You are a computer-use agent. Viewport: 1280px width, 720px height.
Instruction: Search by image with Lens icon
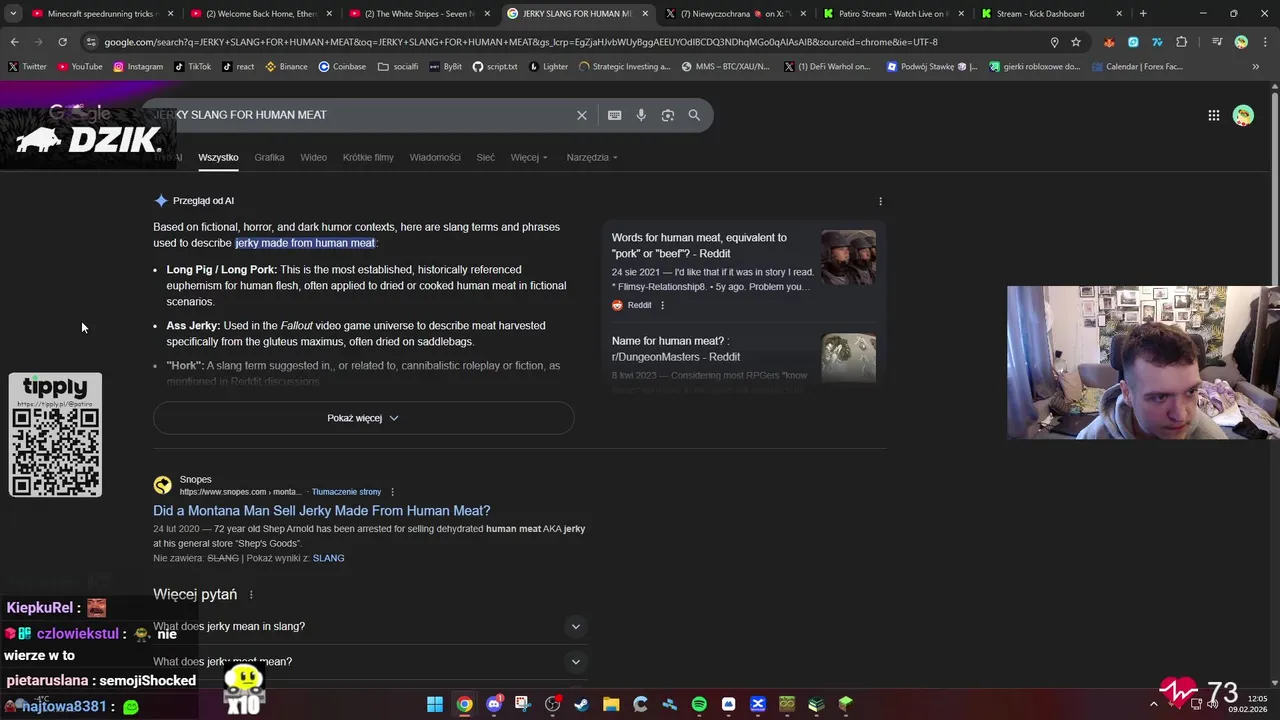(x=668, y=115)
